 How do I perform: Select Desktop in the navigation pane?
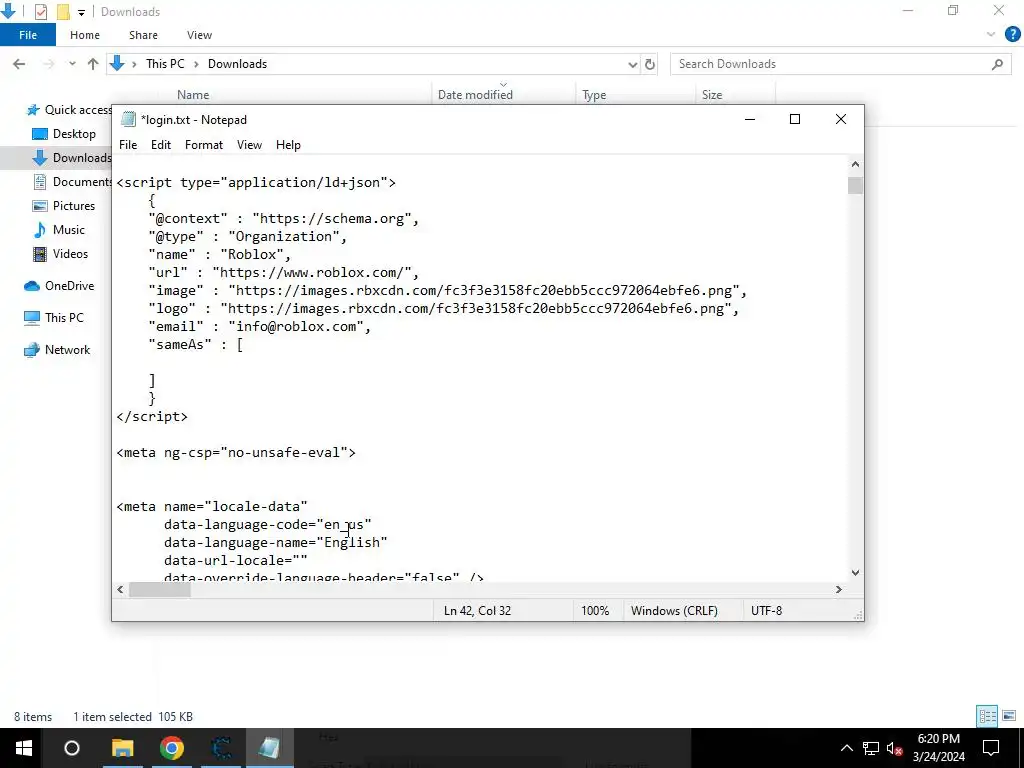click(64, 134)
